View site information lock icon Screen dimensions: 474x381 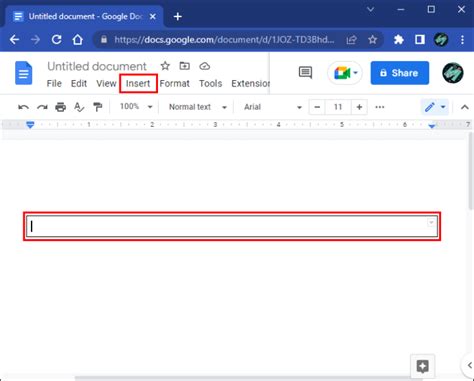104,40
